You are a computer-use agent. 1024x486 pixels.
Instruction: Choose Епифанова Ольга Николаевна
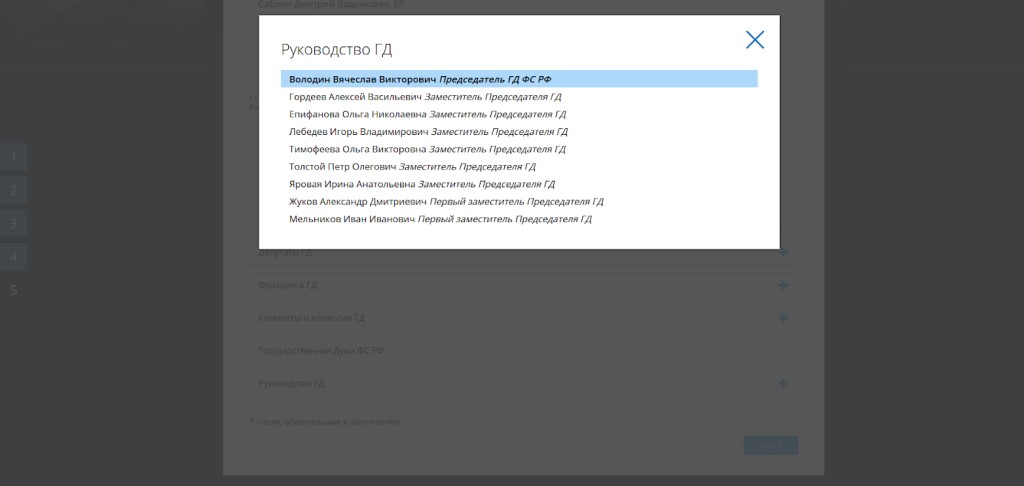click(519, 114)
